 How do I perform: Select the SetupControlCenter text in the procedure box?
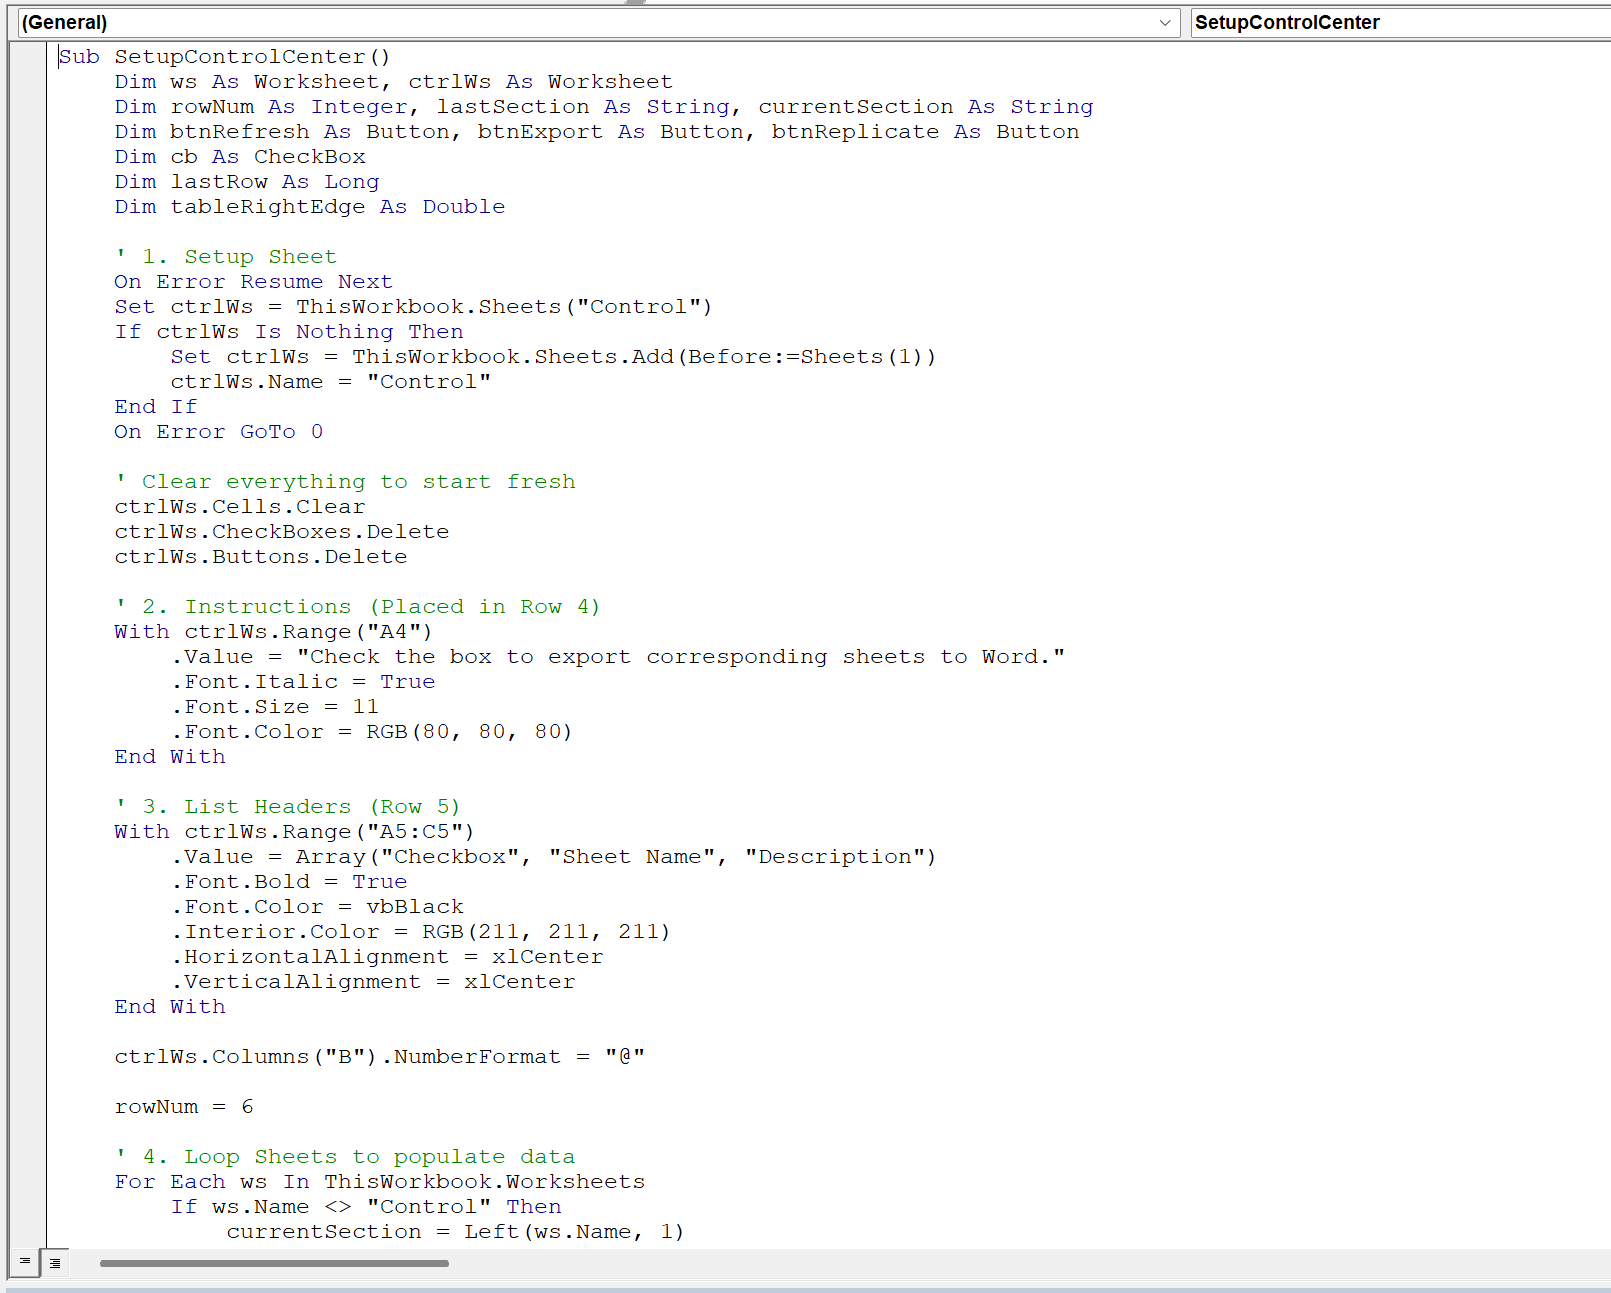(x=1290, y=22)
